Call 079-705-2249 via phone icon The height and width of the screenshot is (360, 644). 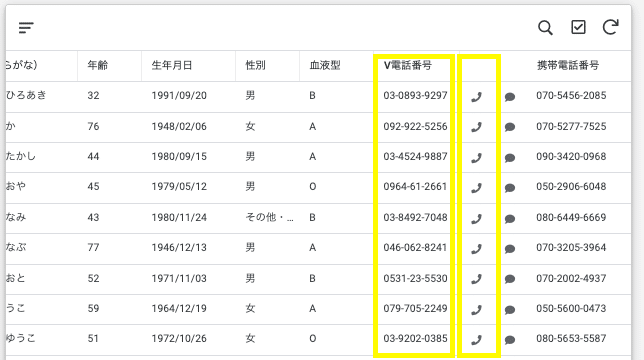(476, 310)
